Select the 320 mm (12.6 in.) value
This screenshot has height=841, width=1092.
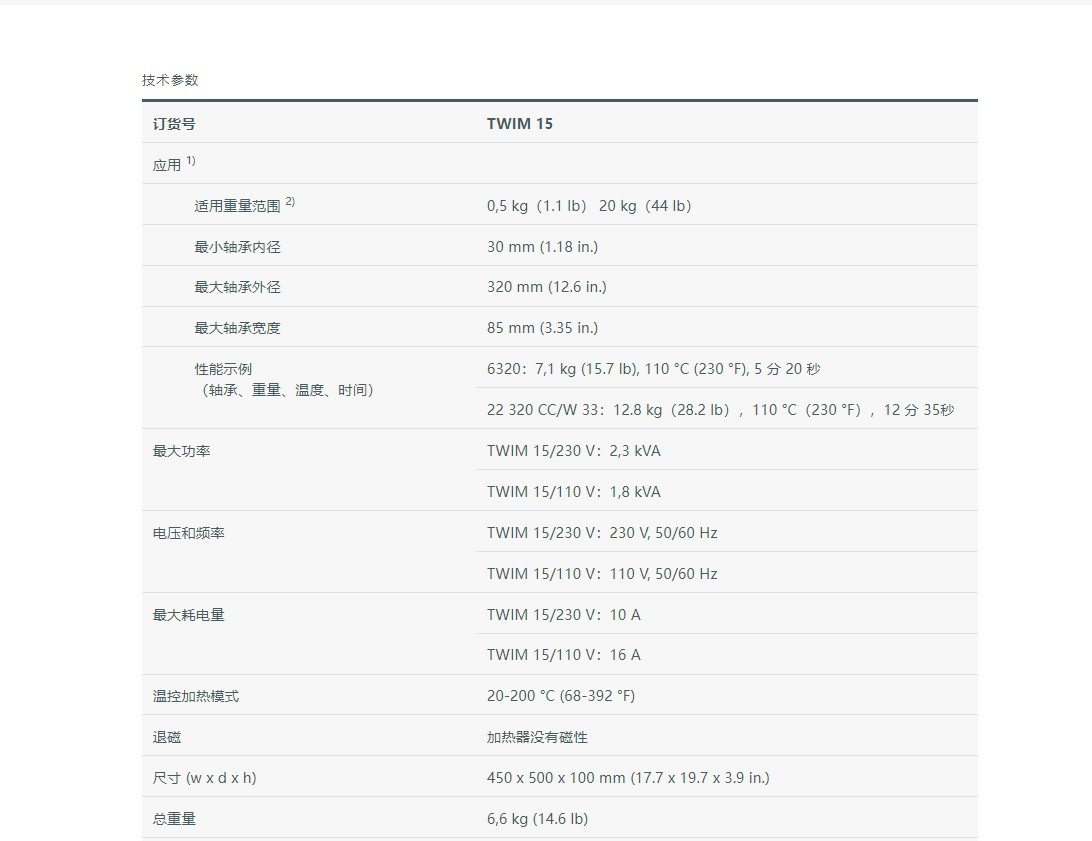[x=547, y=287]
